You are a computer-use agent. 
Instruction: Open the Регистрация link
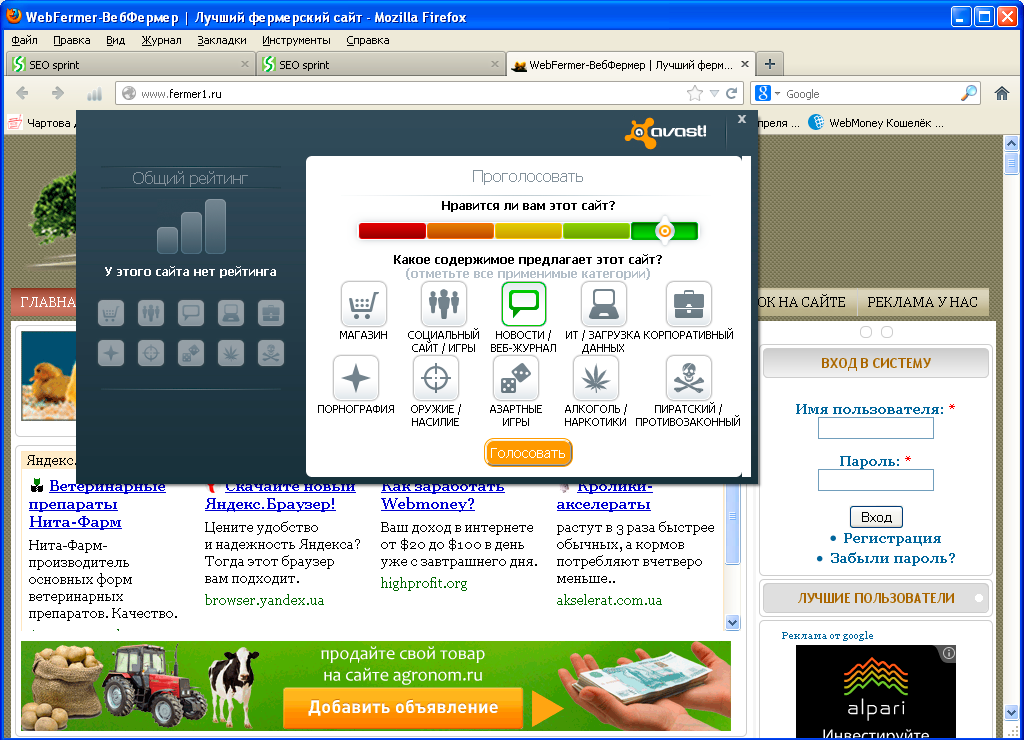(x=892, y=538)
